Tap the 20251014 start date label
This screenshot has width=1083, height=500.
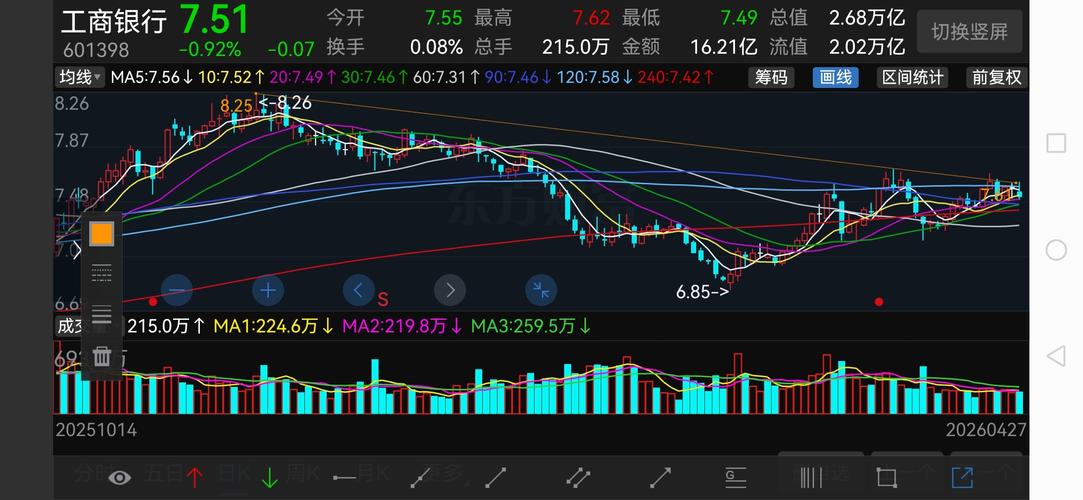pos(96,430)
